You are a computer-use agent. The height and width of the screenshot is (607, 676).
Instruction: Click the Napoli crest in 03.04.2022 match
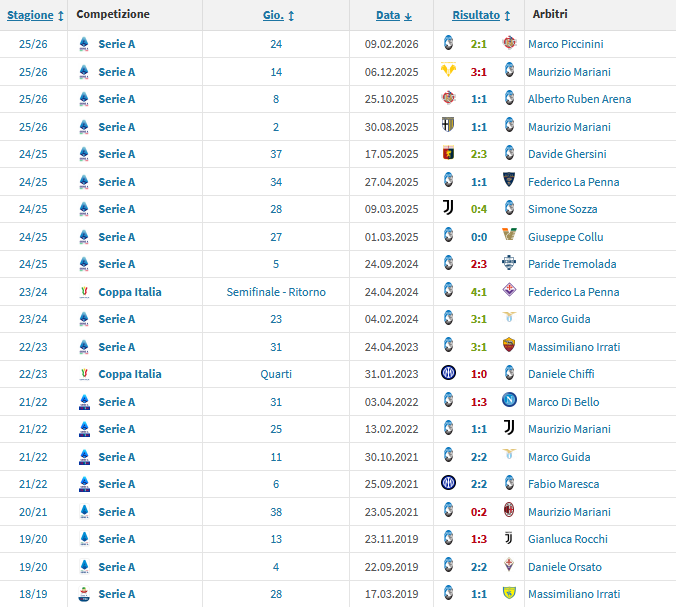click(x=509, y=401)
